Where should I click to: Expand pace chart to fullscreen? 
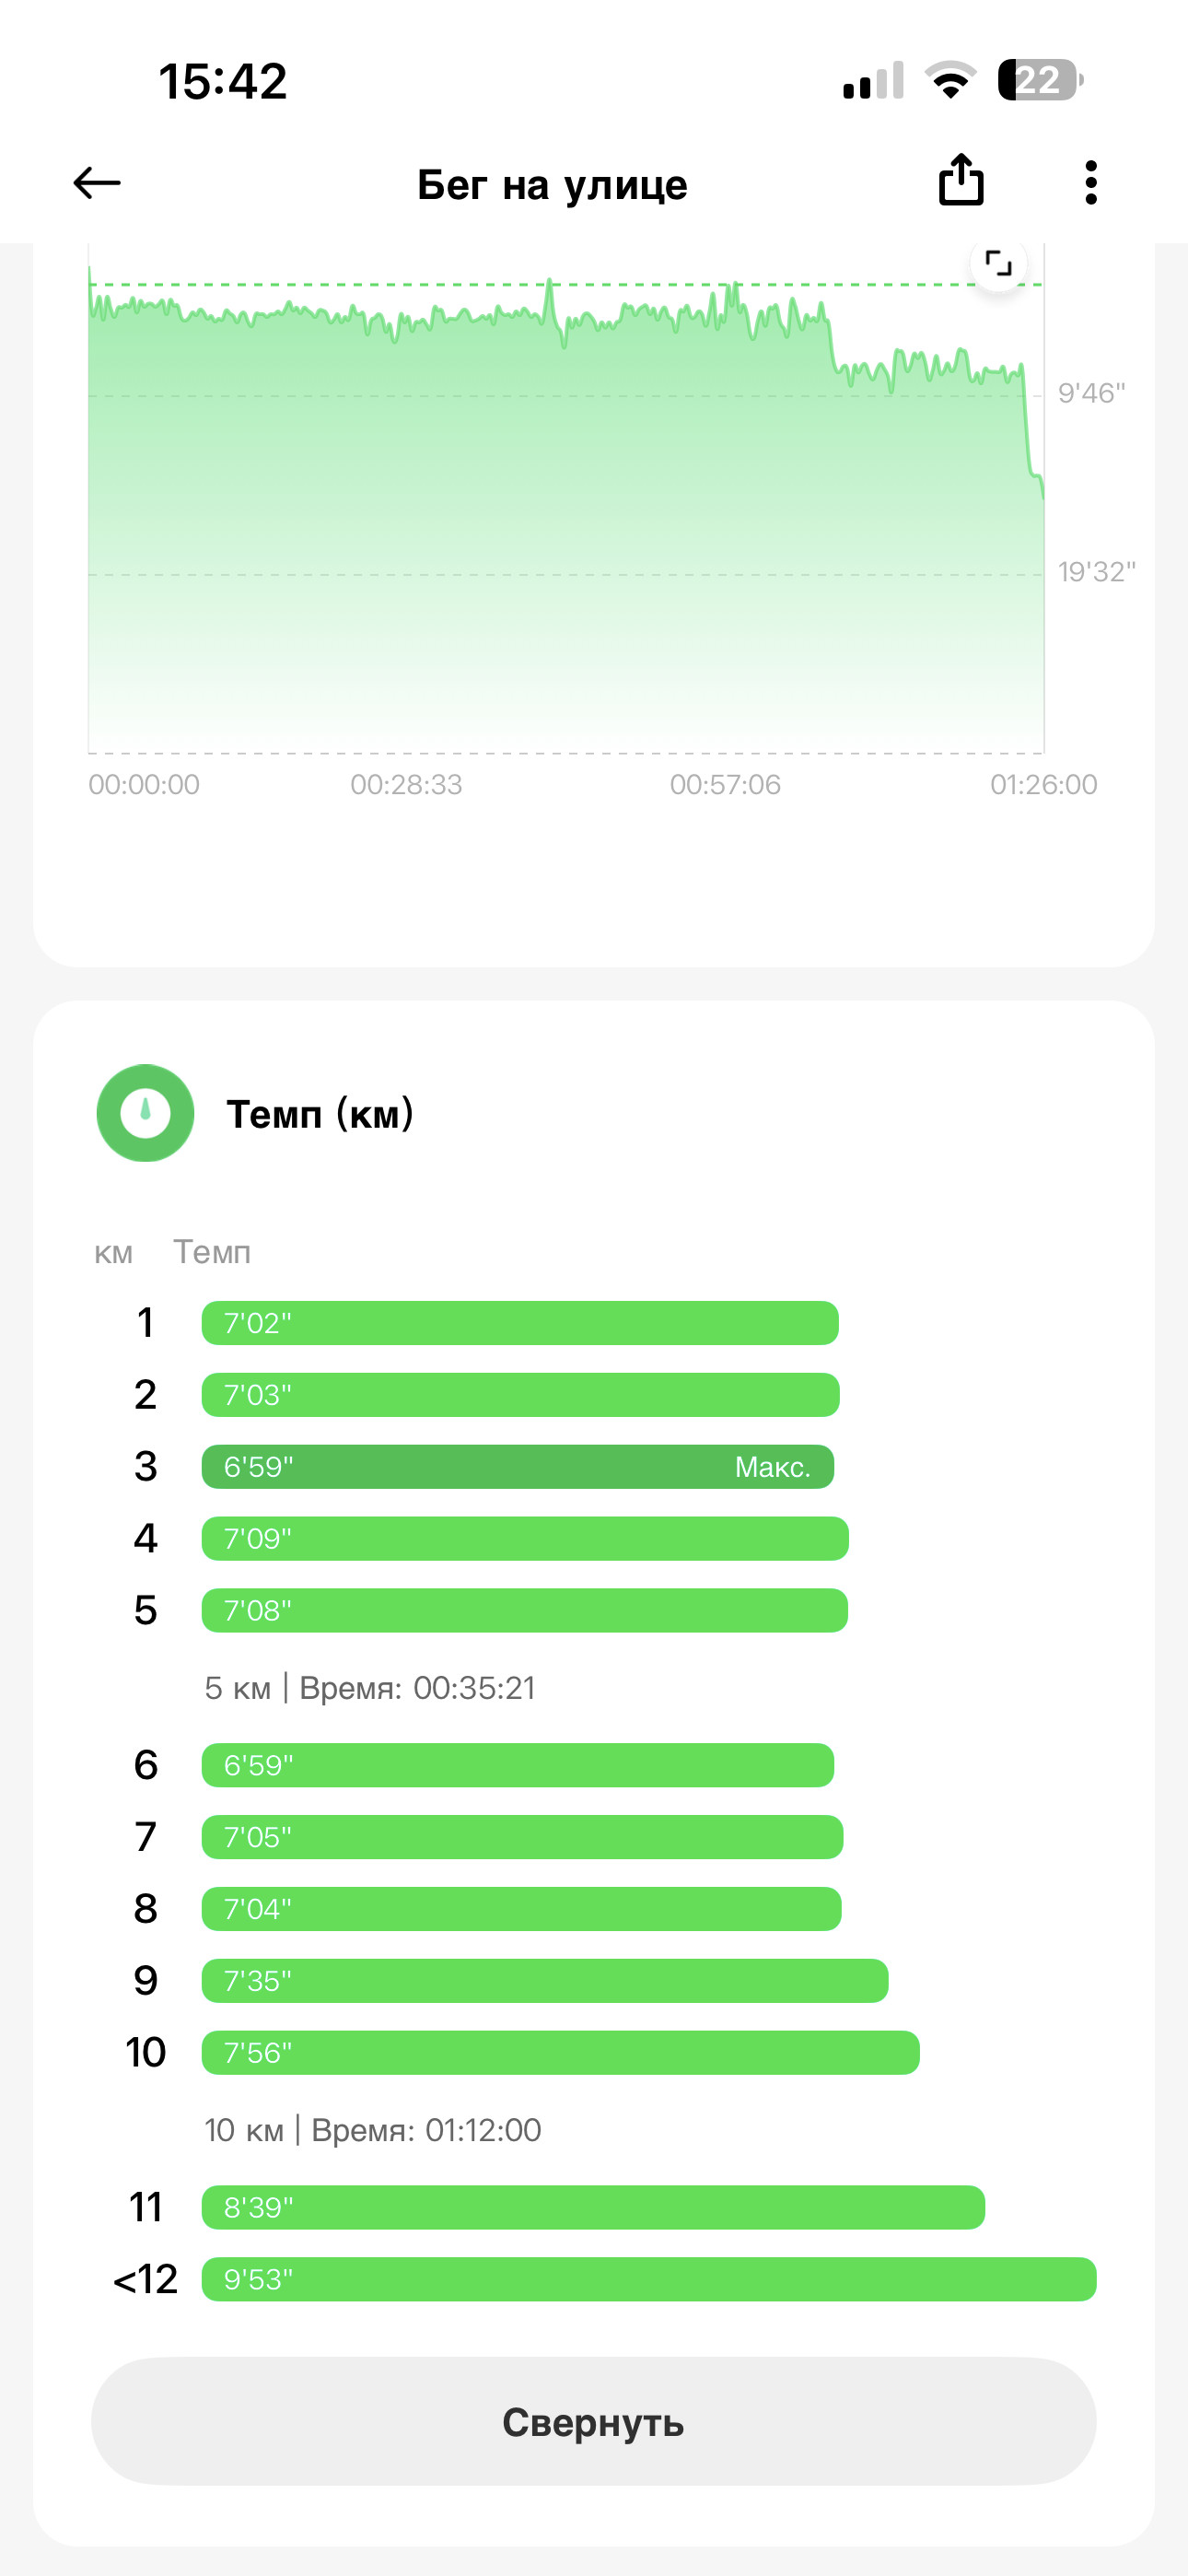pos(998,264)
